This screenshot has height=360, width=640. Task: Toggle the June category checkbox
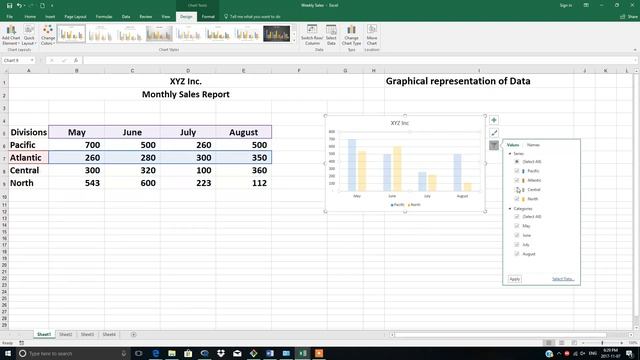[517, 236]
